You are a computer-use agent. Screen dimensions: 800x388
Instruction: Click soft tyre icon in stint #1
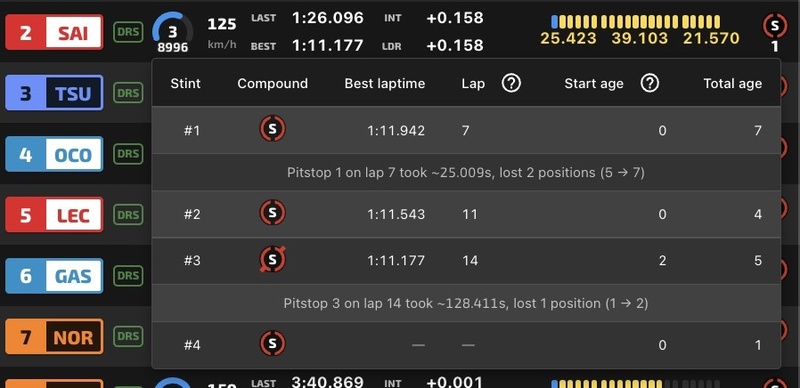coord(272,129)
